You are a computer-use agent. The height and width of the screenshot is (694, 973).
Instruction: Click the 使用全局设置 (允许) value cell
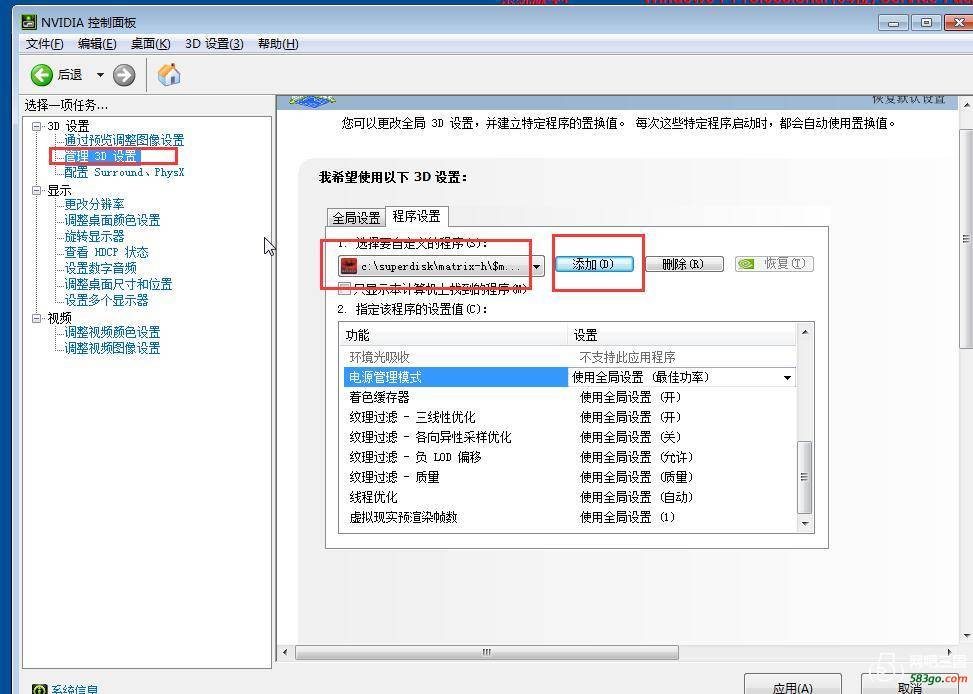pyautogui.click(x=636, y=457)
